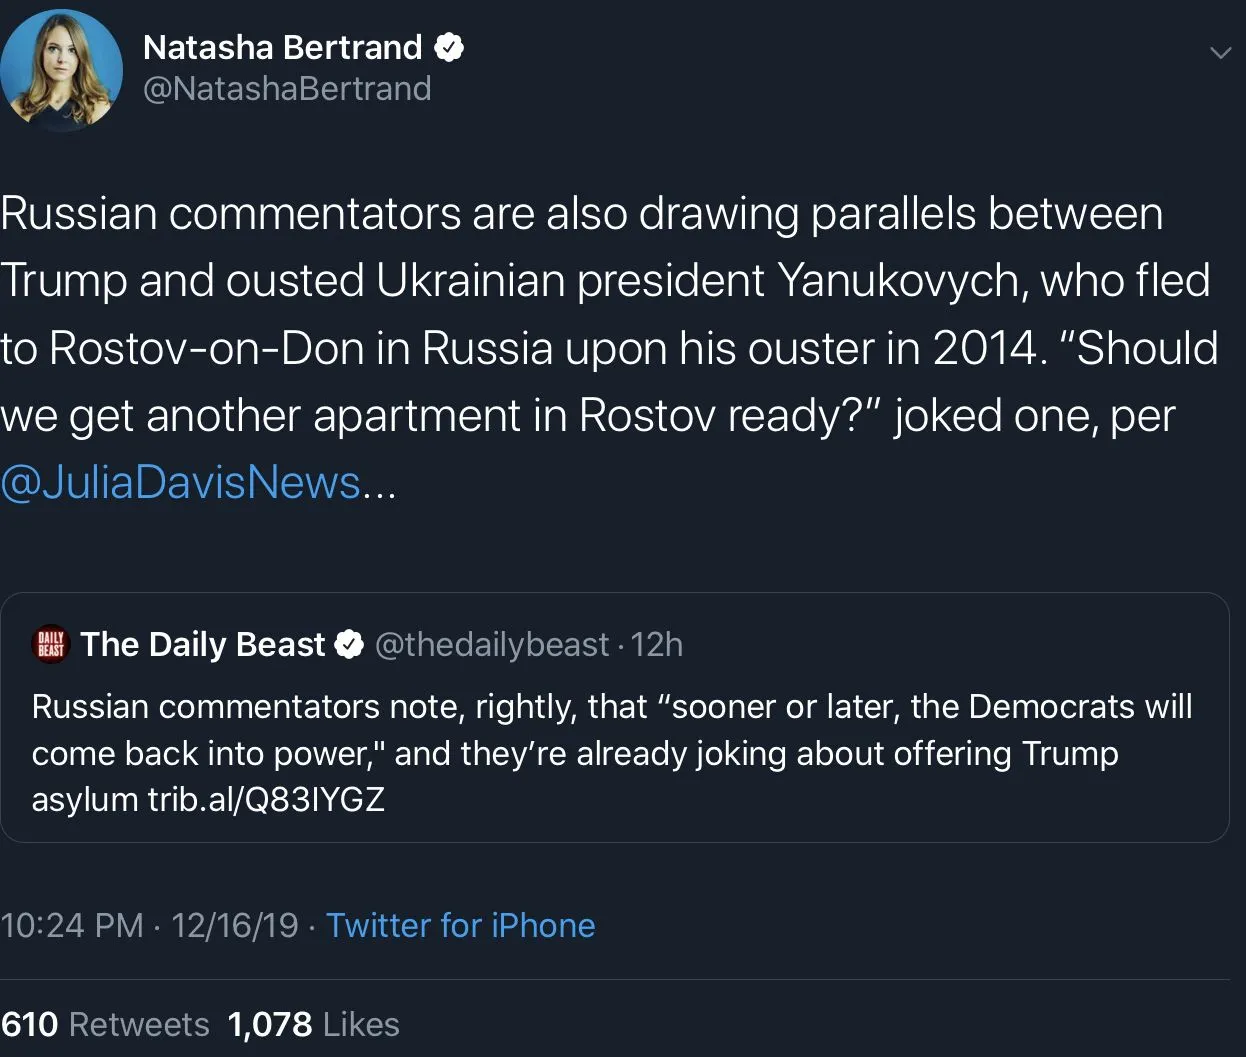
Task: Click The Daily Beast account name
Action: [203, 645]
